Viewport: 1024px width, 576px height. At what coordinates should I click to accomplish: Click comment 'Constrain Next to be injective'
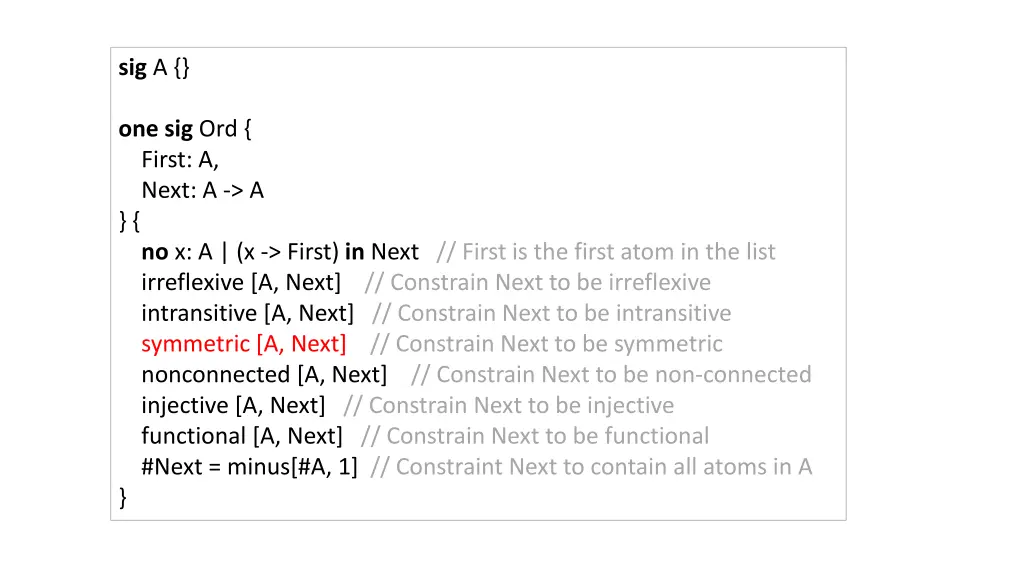(509, 406)
